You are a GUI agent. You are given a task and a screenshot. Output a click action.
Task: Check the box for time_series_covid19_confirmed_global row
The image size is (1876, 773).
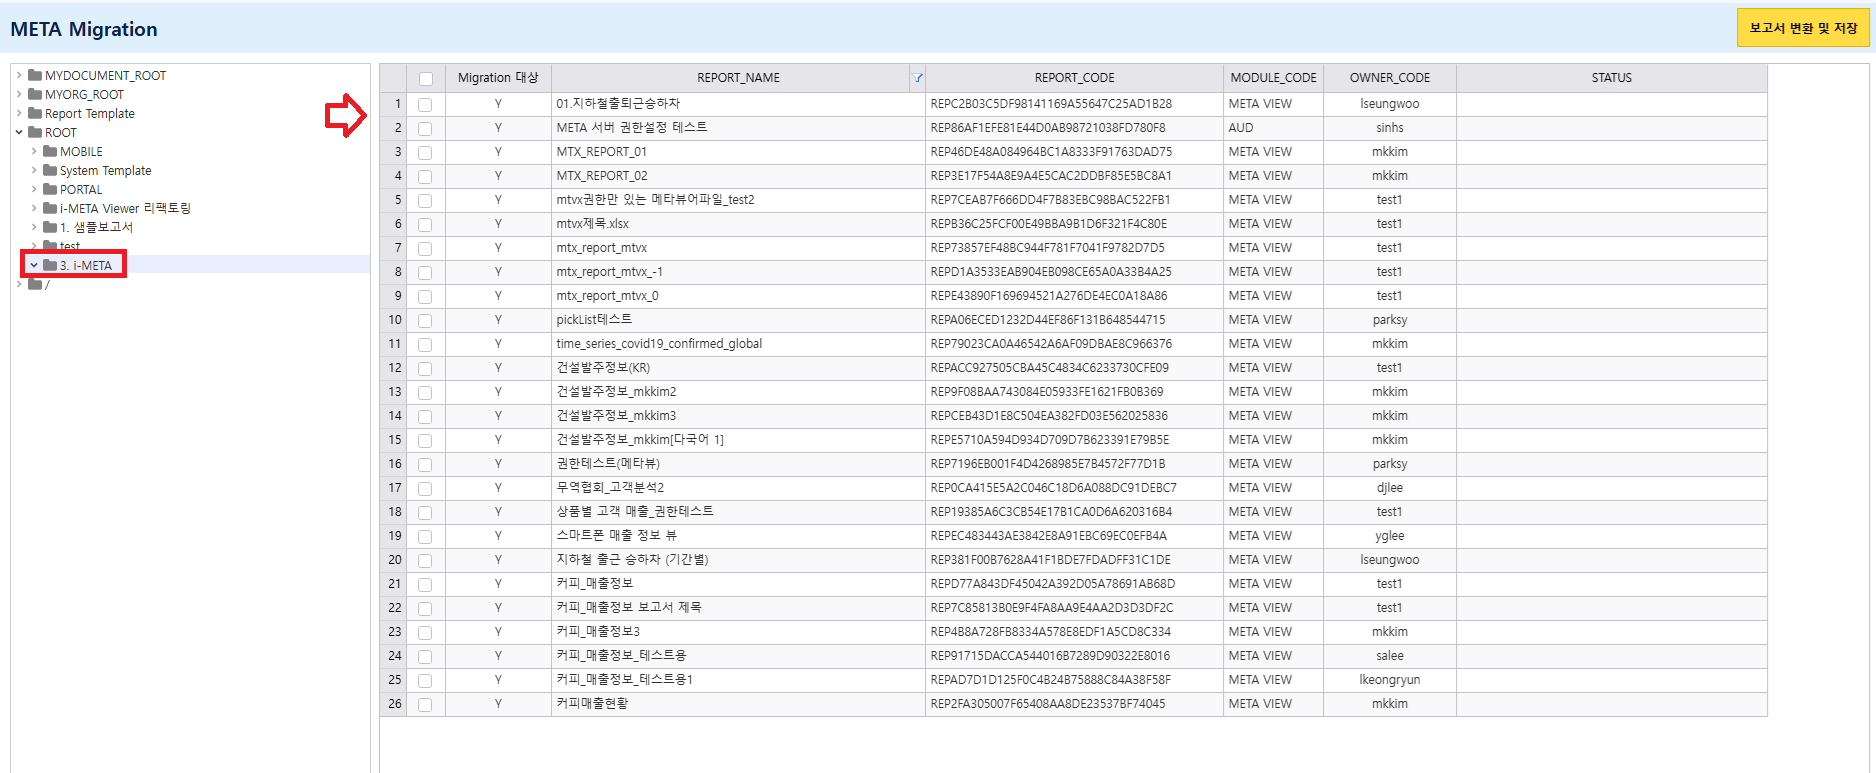[x=425, y=344]
